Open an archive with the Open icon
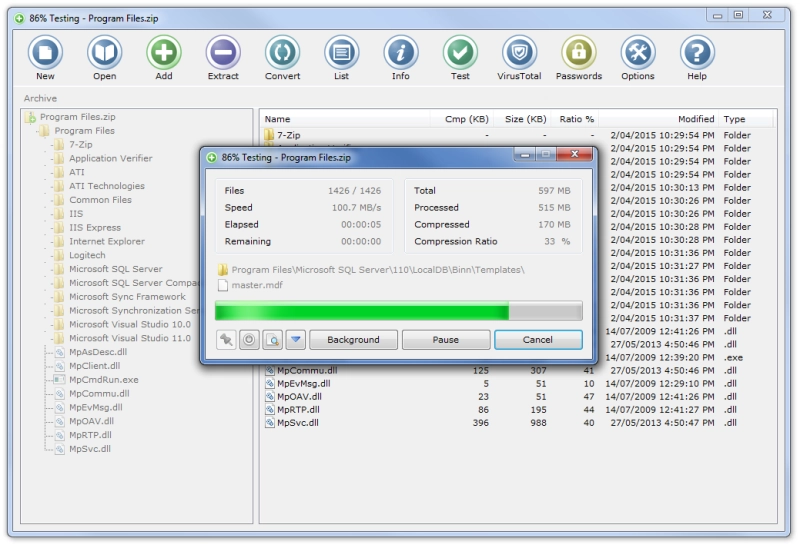 pyautogui.click(x=105, y=53)
